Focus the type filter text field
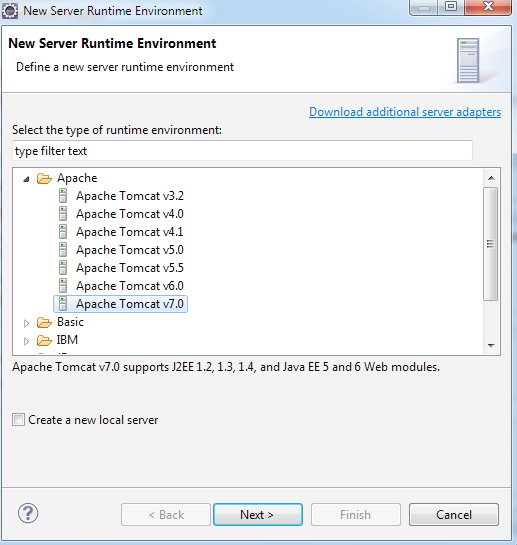The image size is (517, 545). [x=242, y=151]
